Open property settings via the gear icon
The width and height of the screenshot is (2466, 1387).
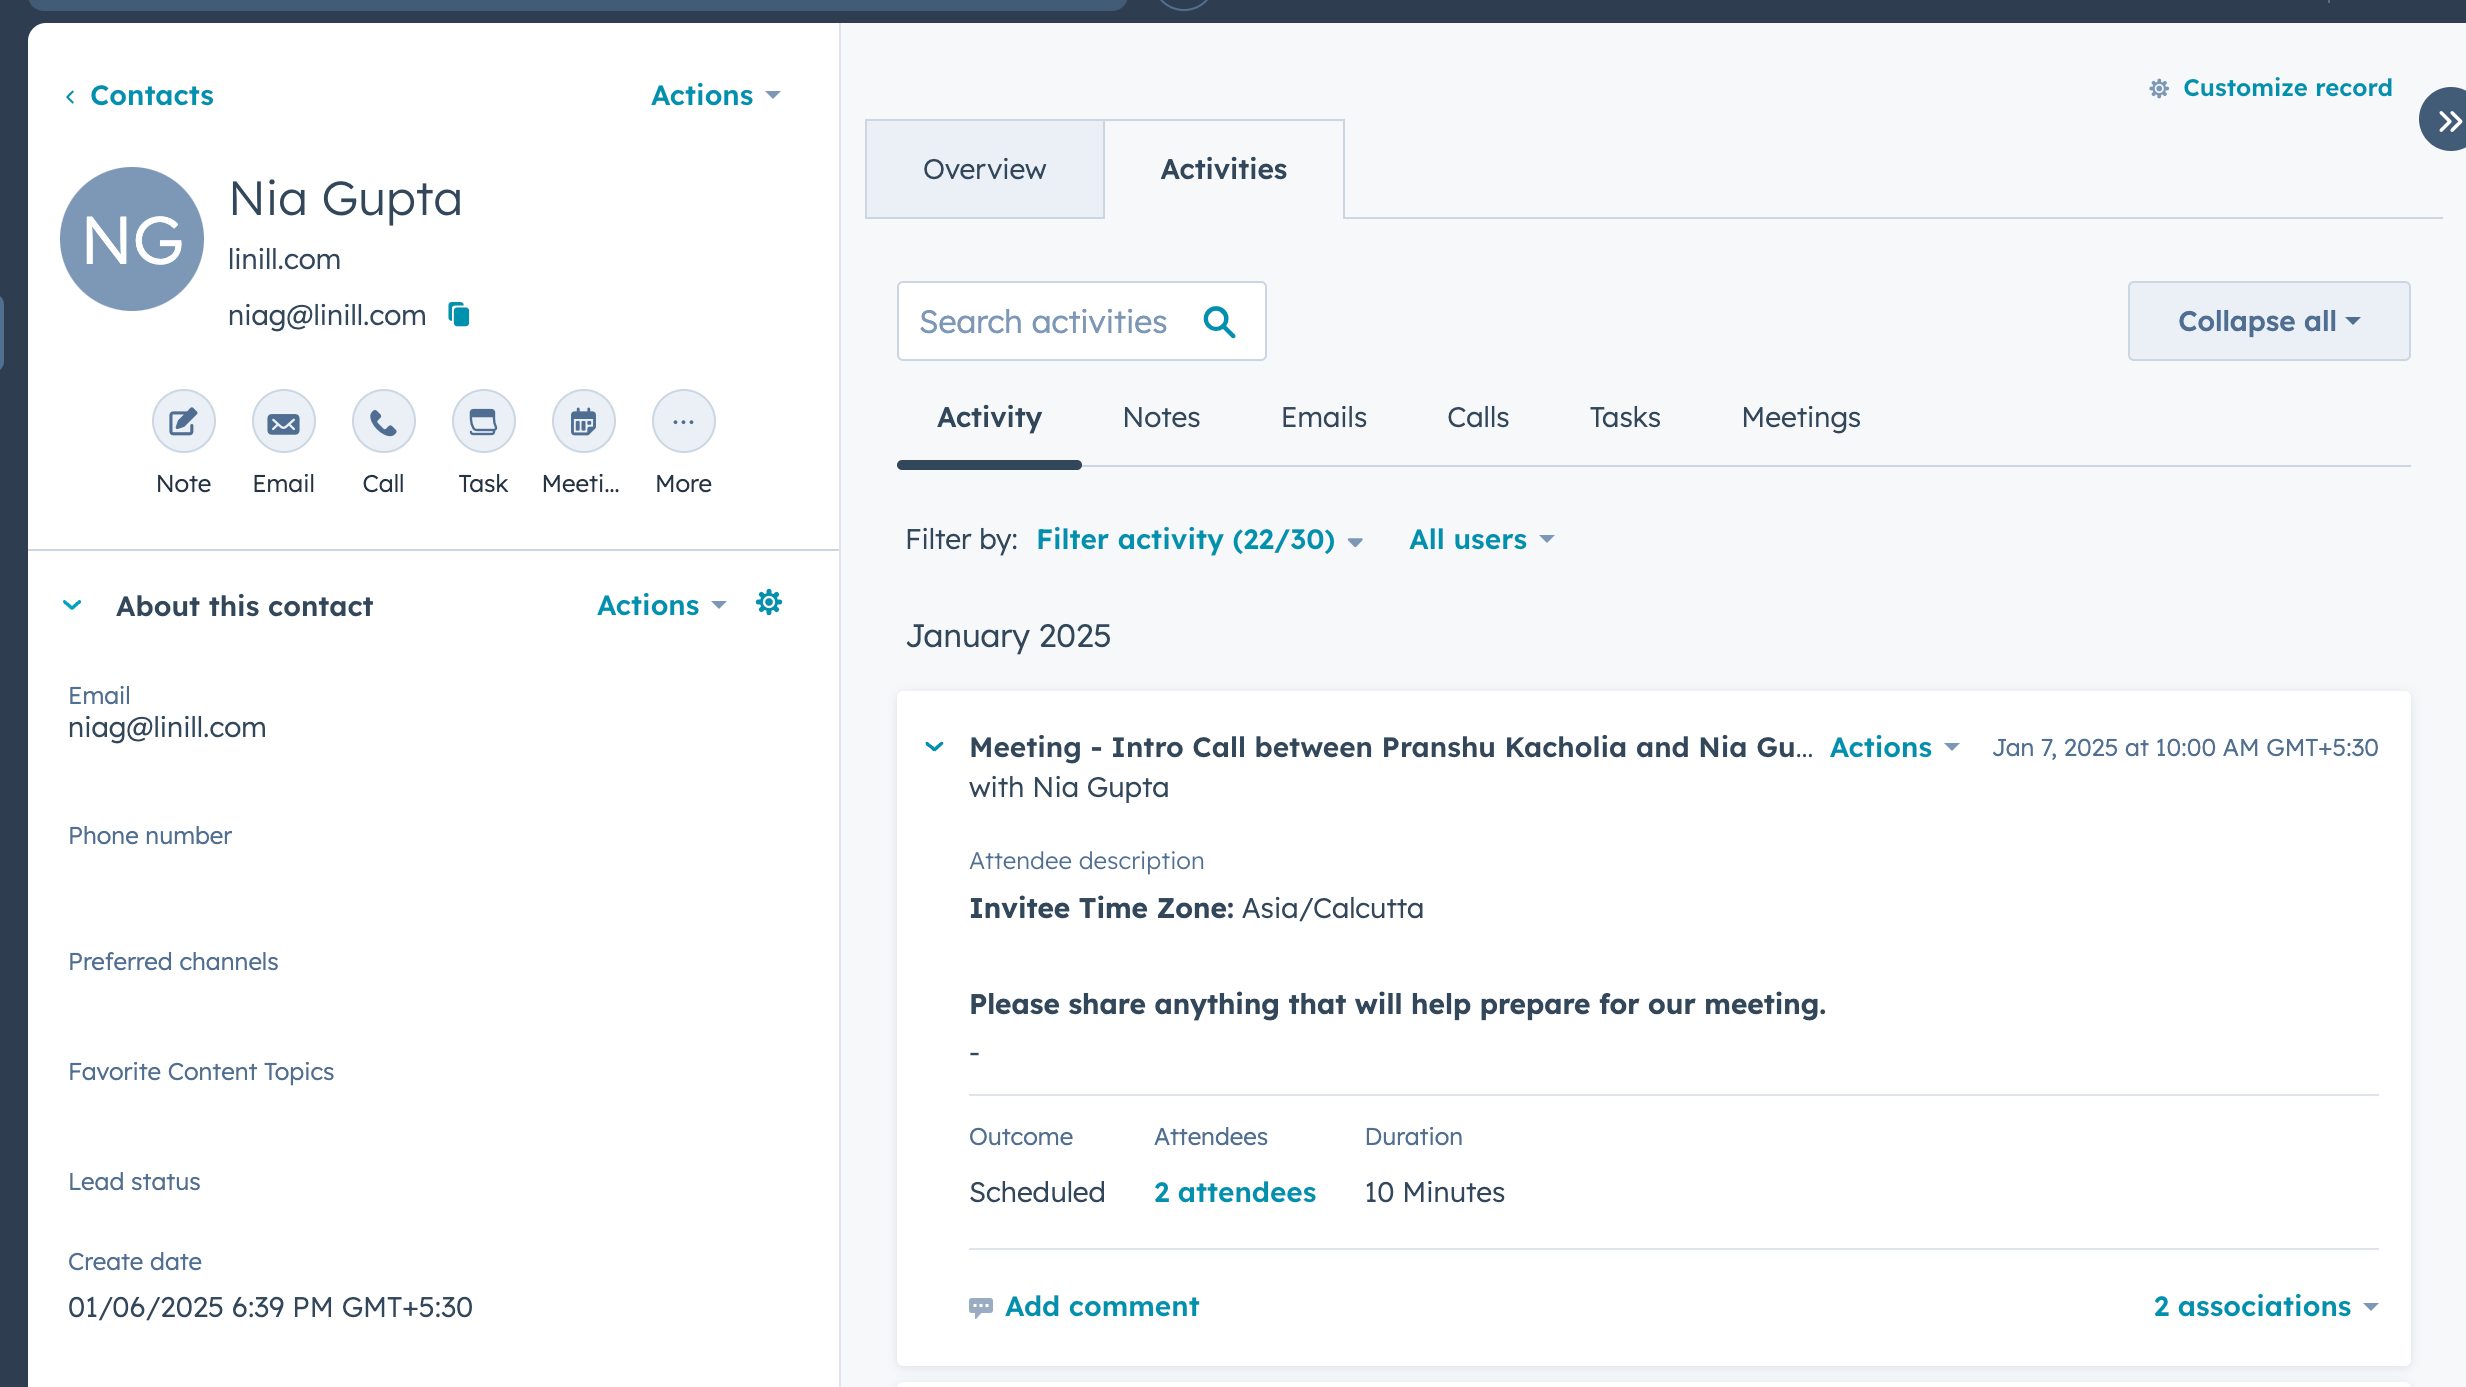pos(768,602)
